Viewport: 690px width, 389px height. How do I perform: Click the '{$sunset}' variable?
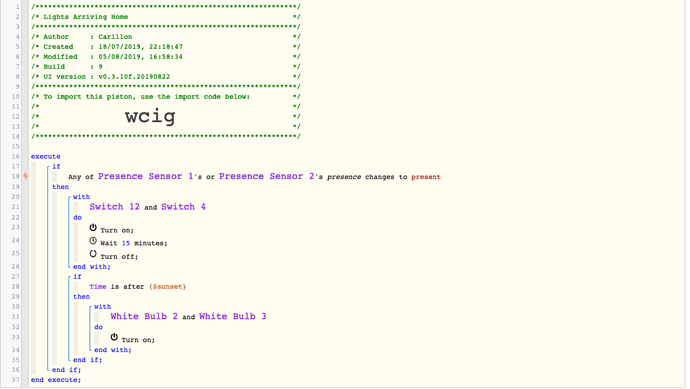[x=167, y=286]
